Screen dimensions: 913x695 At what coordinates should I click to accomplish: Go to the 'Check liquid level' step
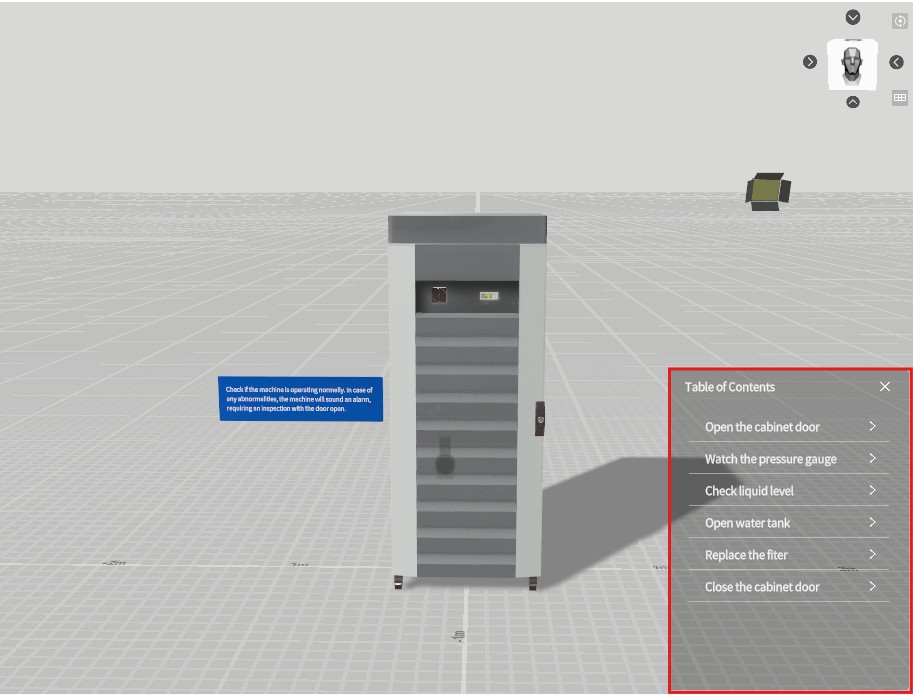(x=748, y=491)
